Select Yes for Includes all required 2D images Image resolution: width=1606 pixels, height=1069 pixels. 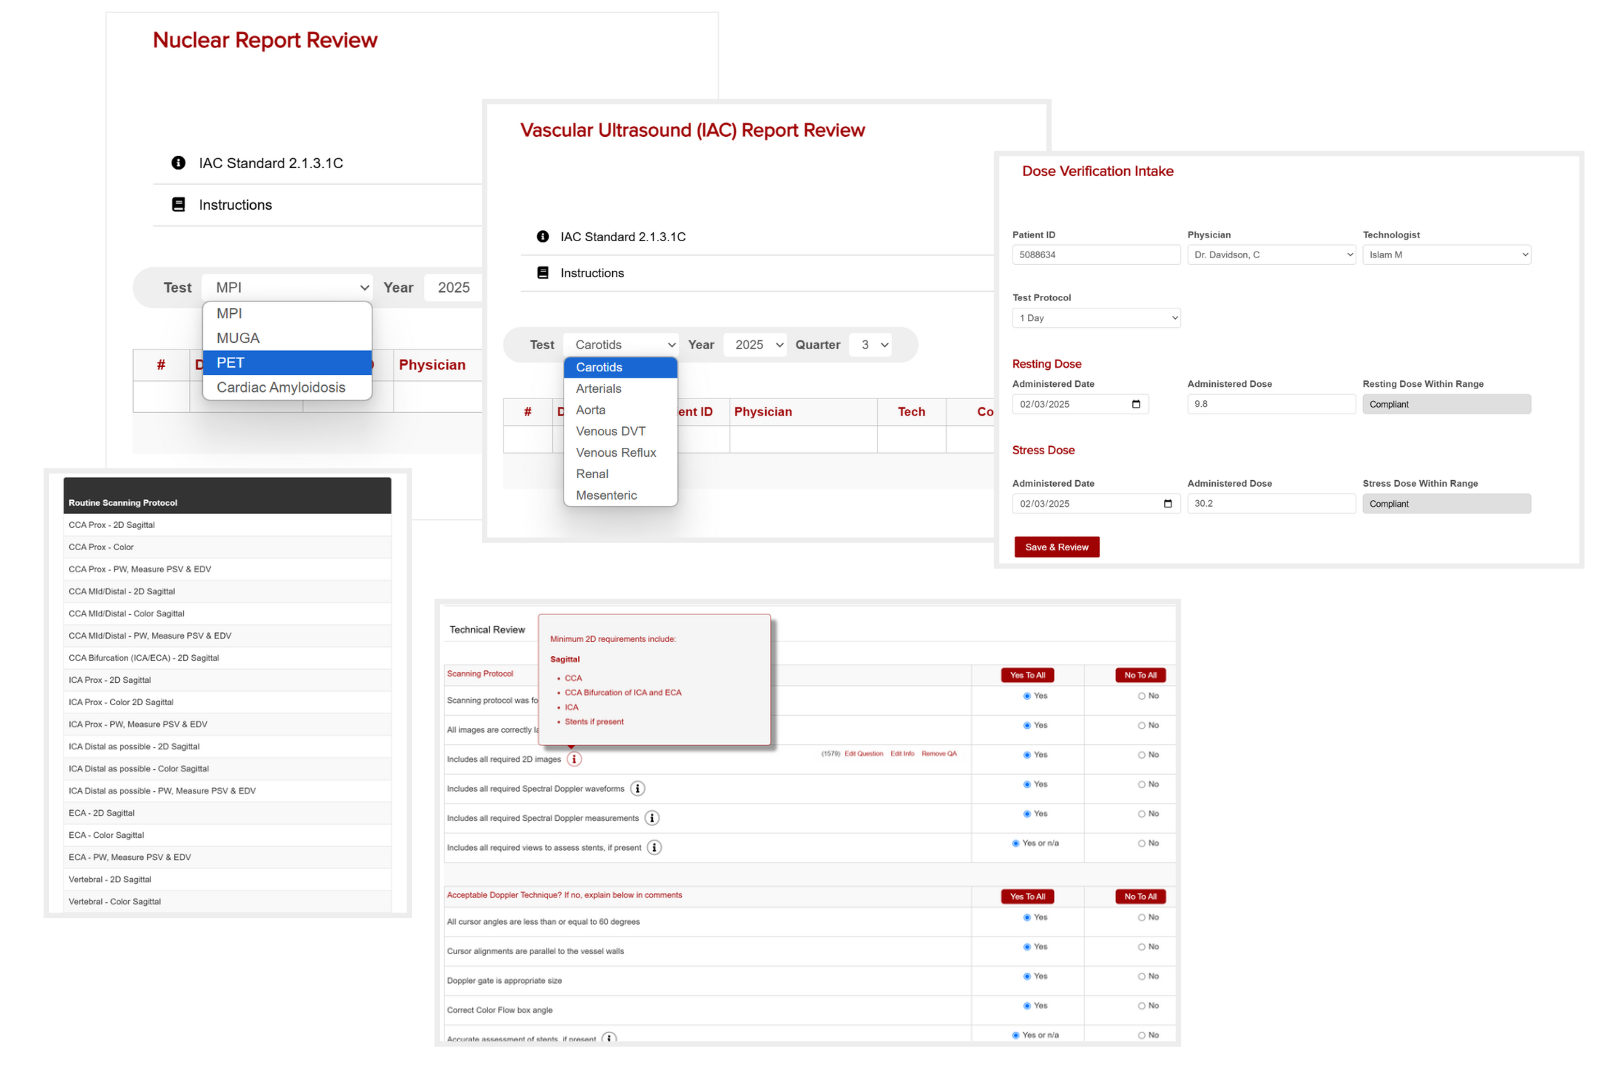coord(1027,755)
